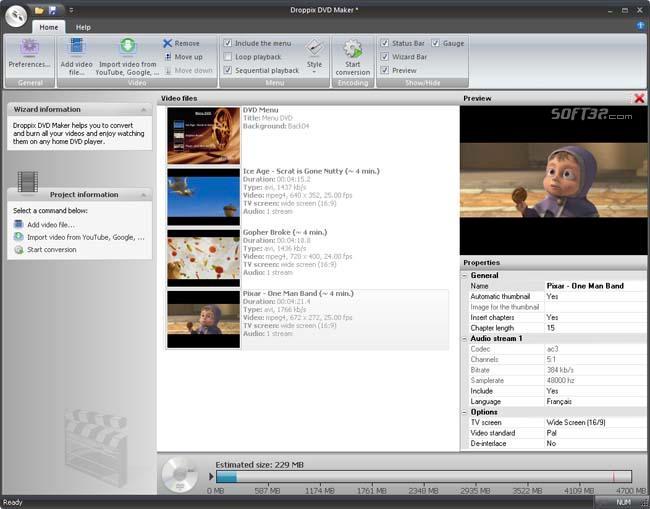Toggle the Wizard Bar checkbox
The image size is (650, 509).
coord(385,57)
